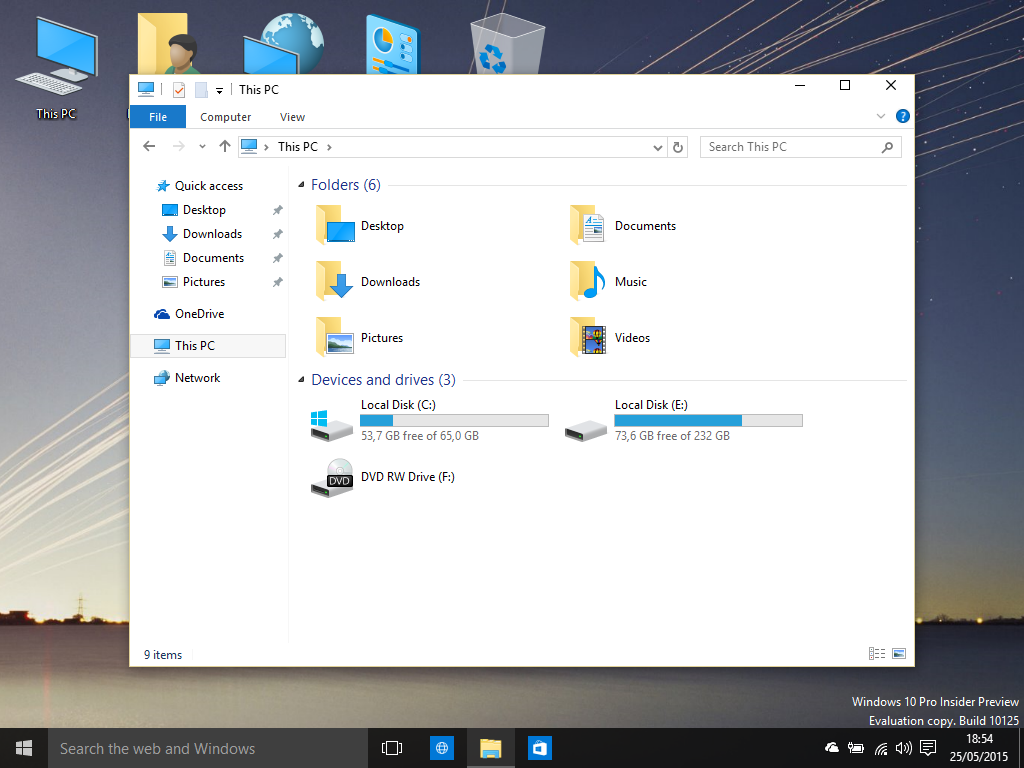Select the Local Disk (C:) drive
The width and height of the screenshot is (1024, 768).
[429, 421]
